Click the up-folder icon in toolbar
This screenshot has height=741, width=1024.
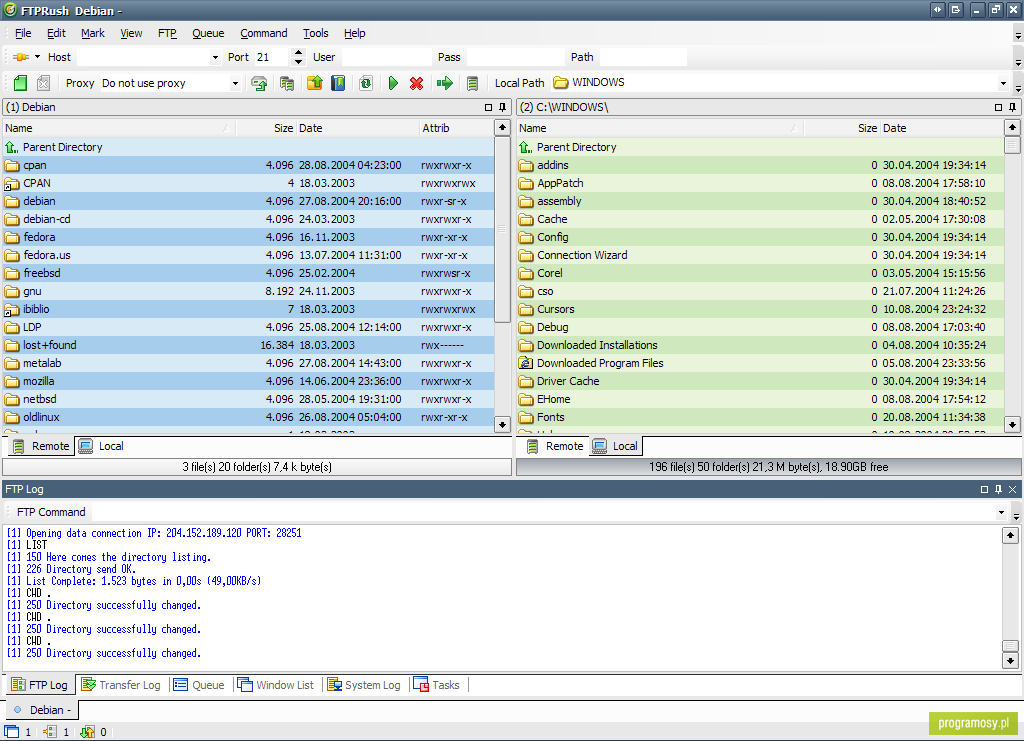[x=314, y=84]
